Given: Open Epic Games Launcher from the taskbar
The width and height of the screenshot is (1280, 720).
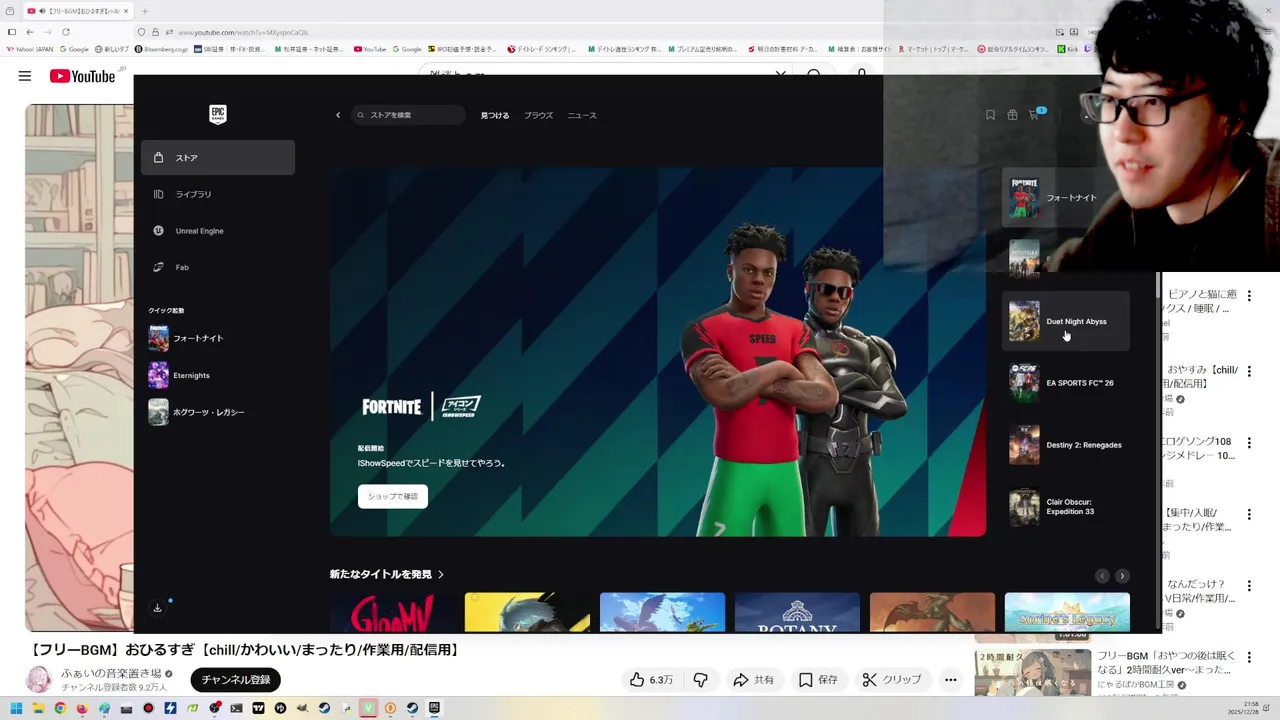Looking at the screenshot, I should click(434, 708).
